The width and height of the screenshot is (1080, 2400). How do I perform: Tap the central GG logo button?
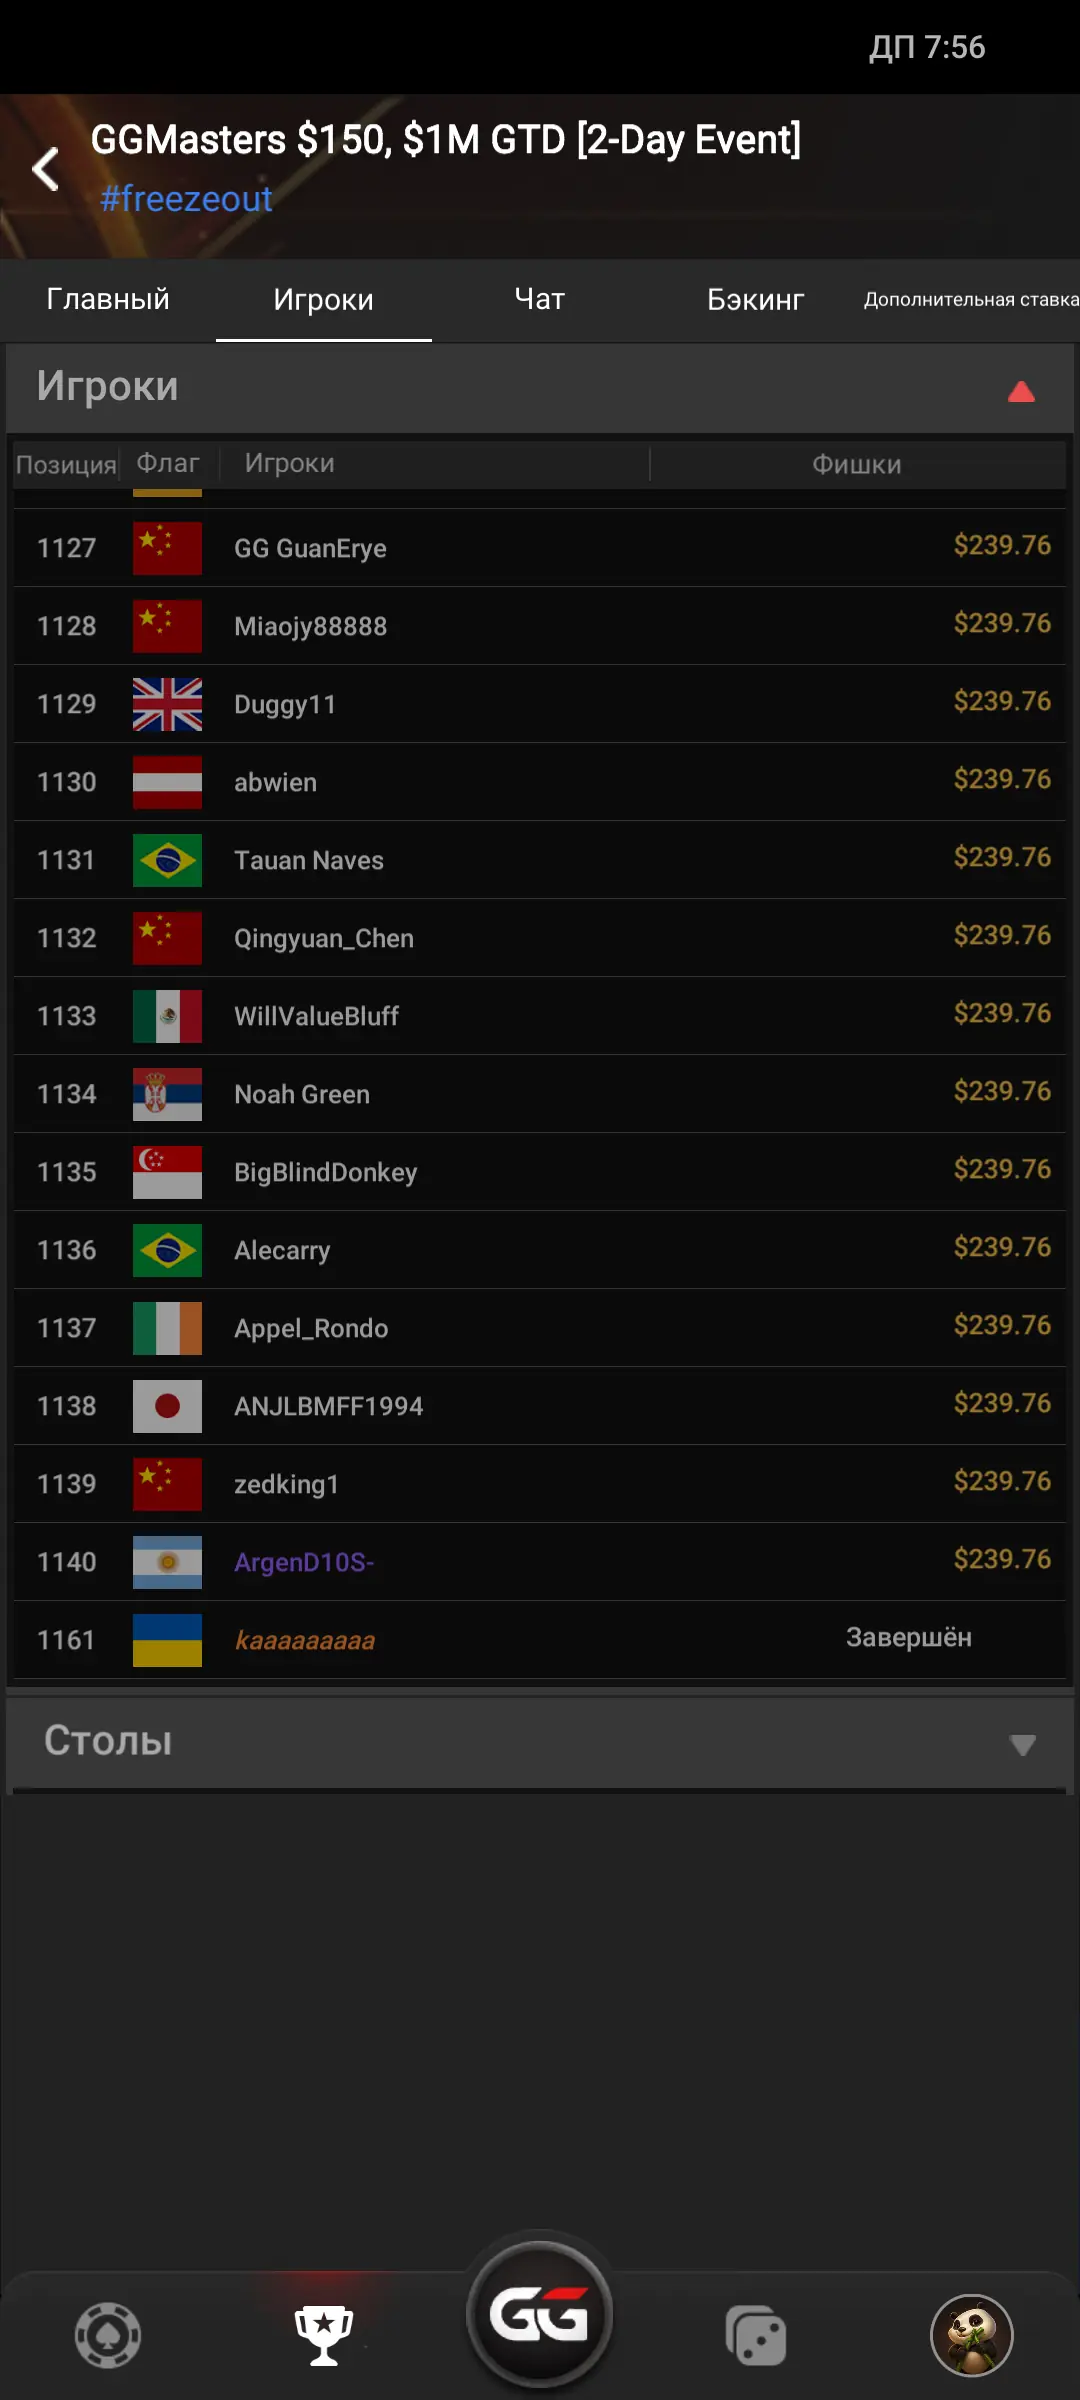click(x=540, y=2315)
